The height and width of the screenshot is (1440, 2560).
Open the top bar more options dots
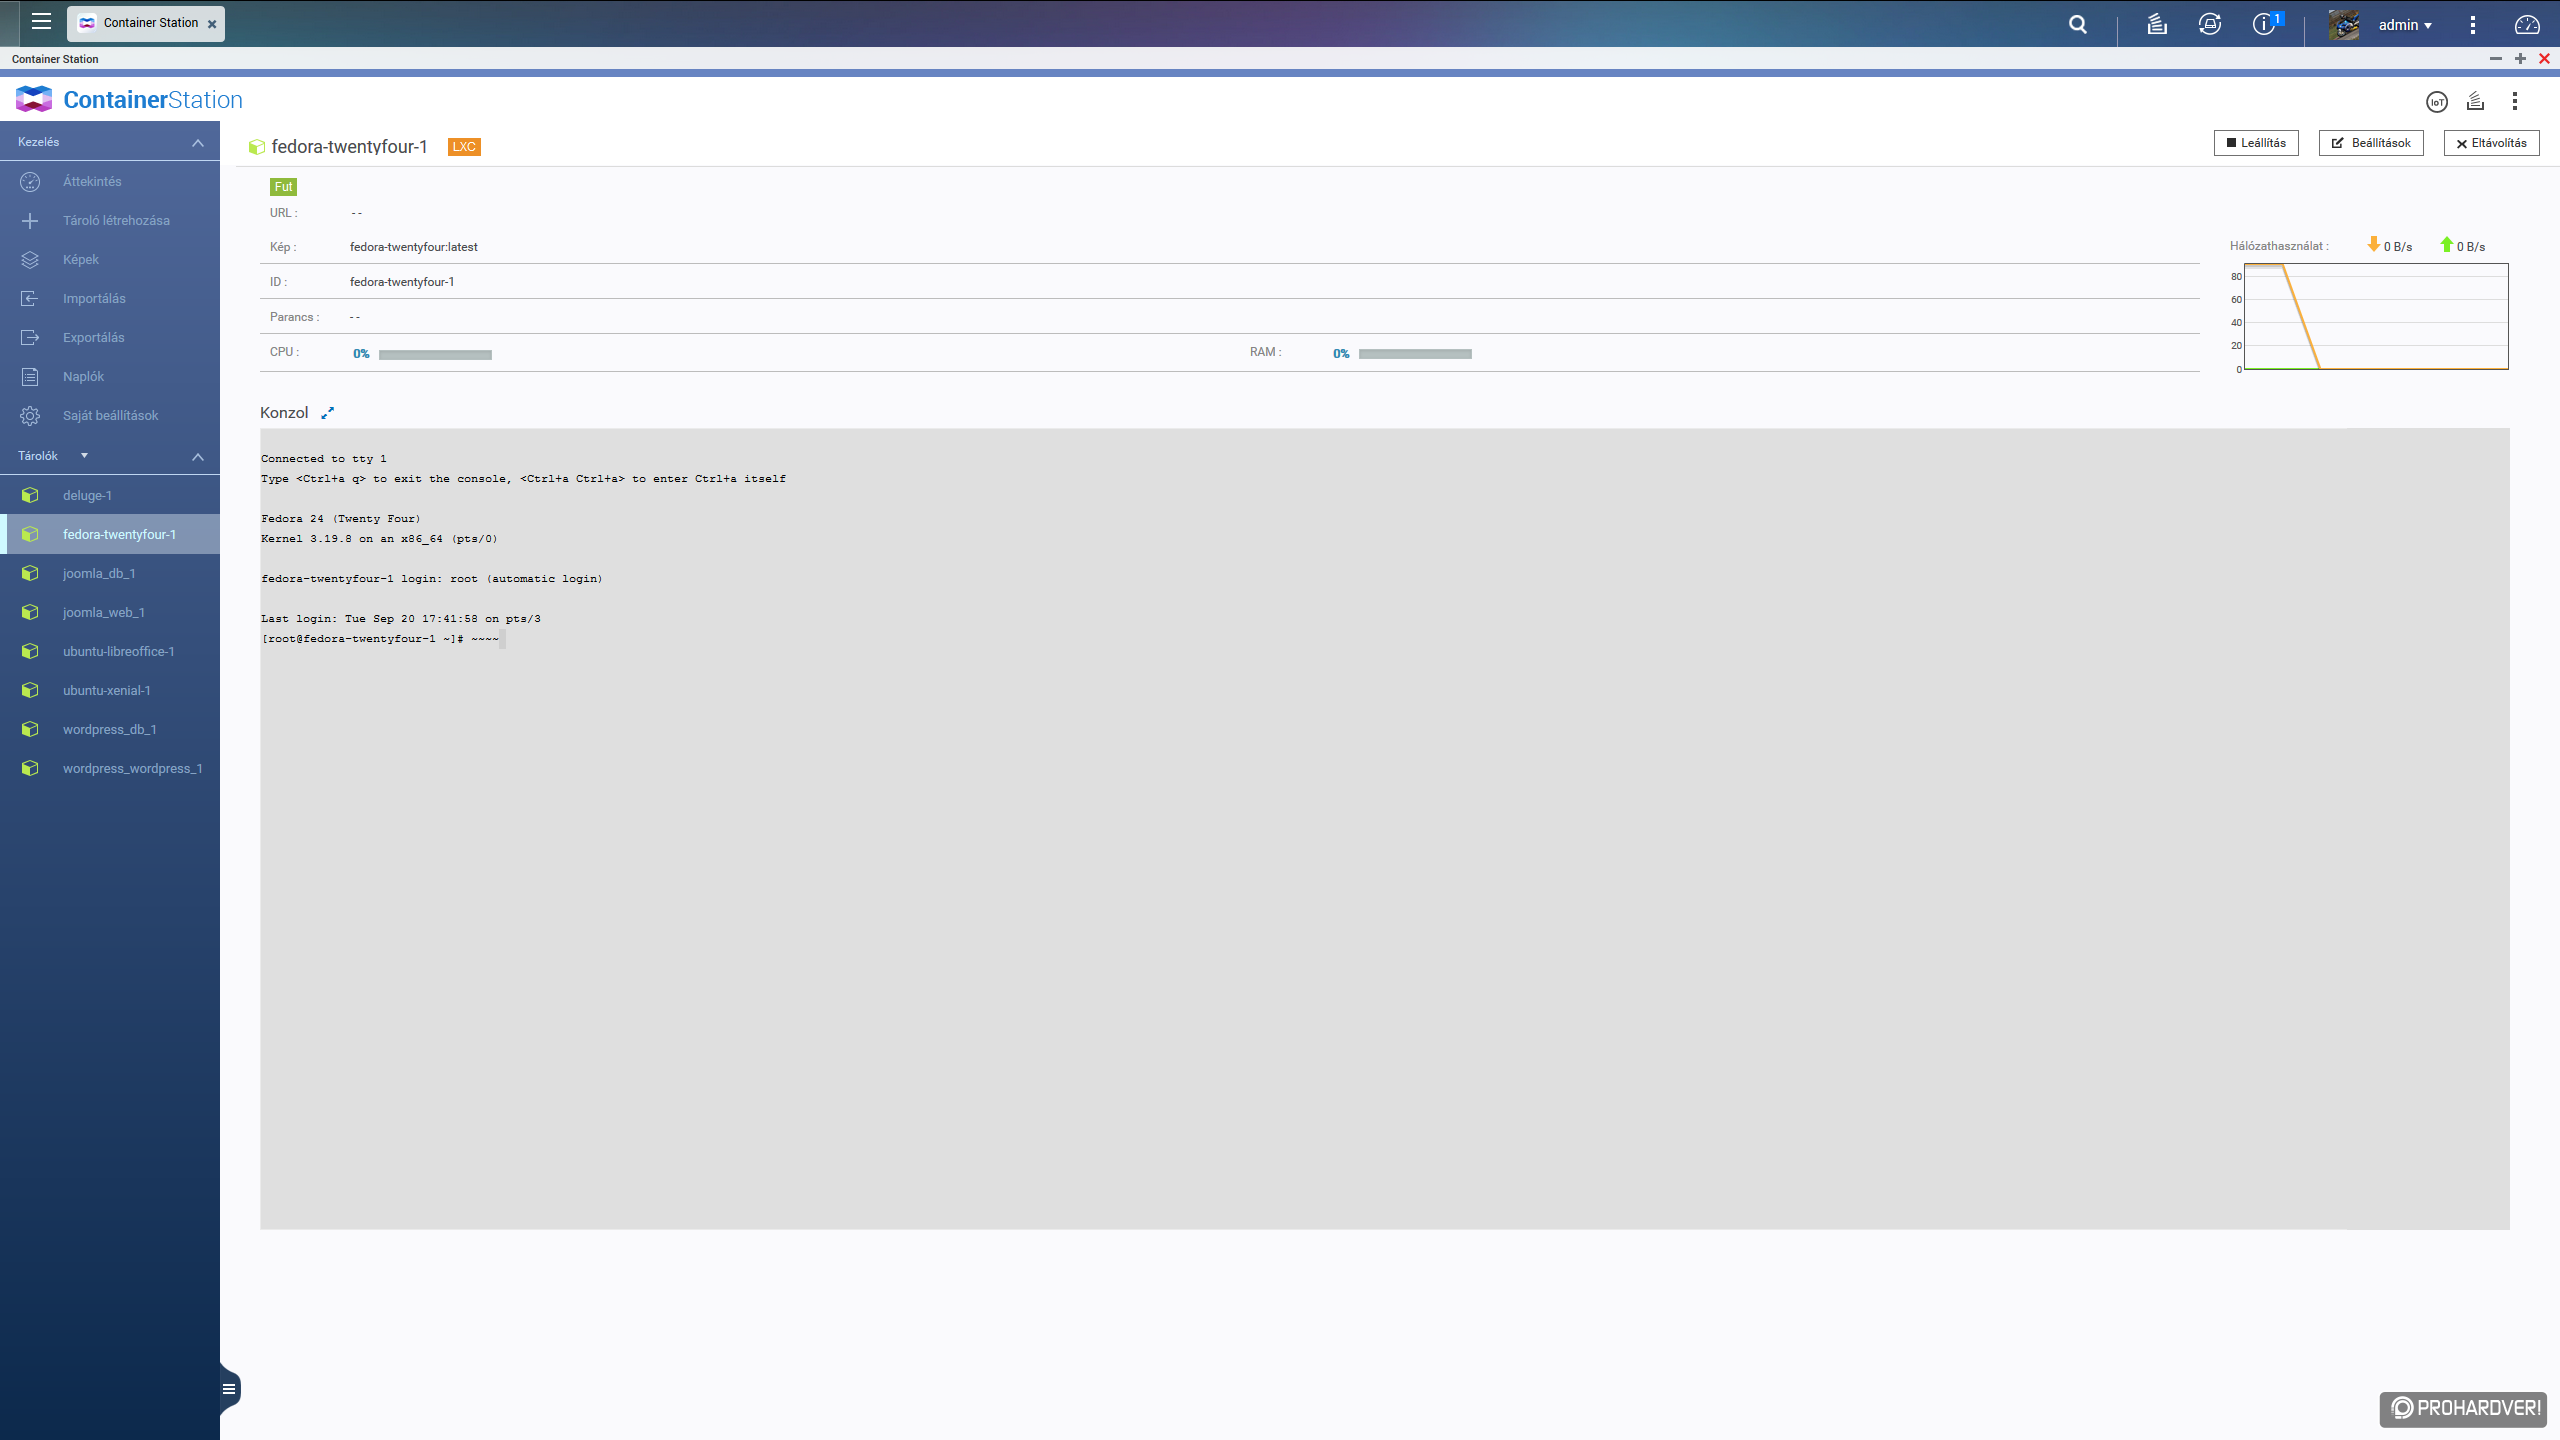tap(2473, 25)
